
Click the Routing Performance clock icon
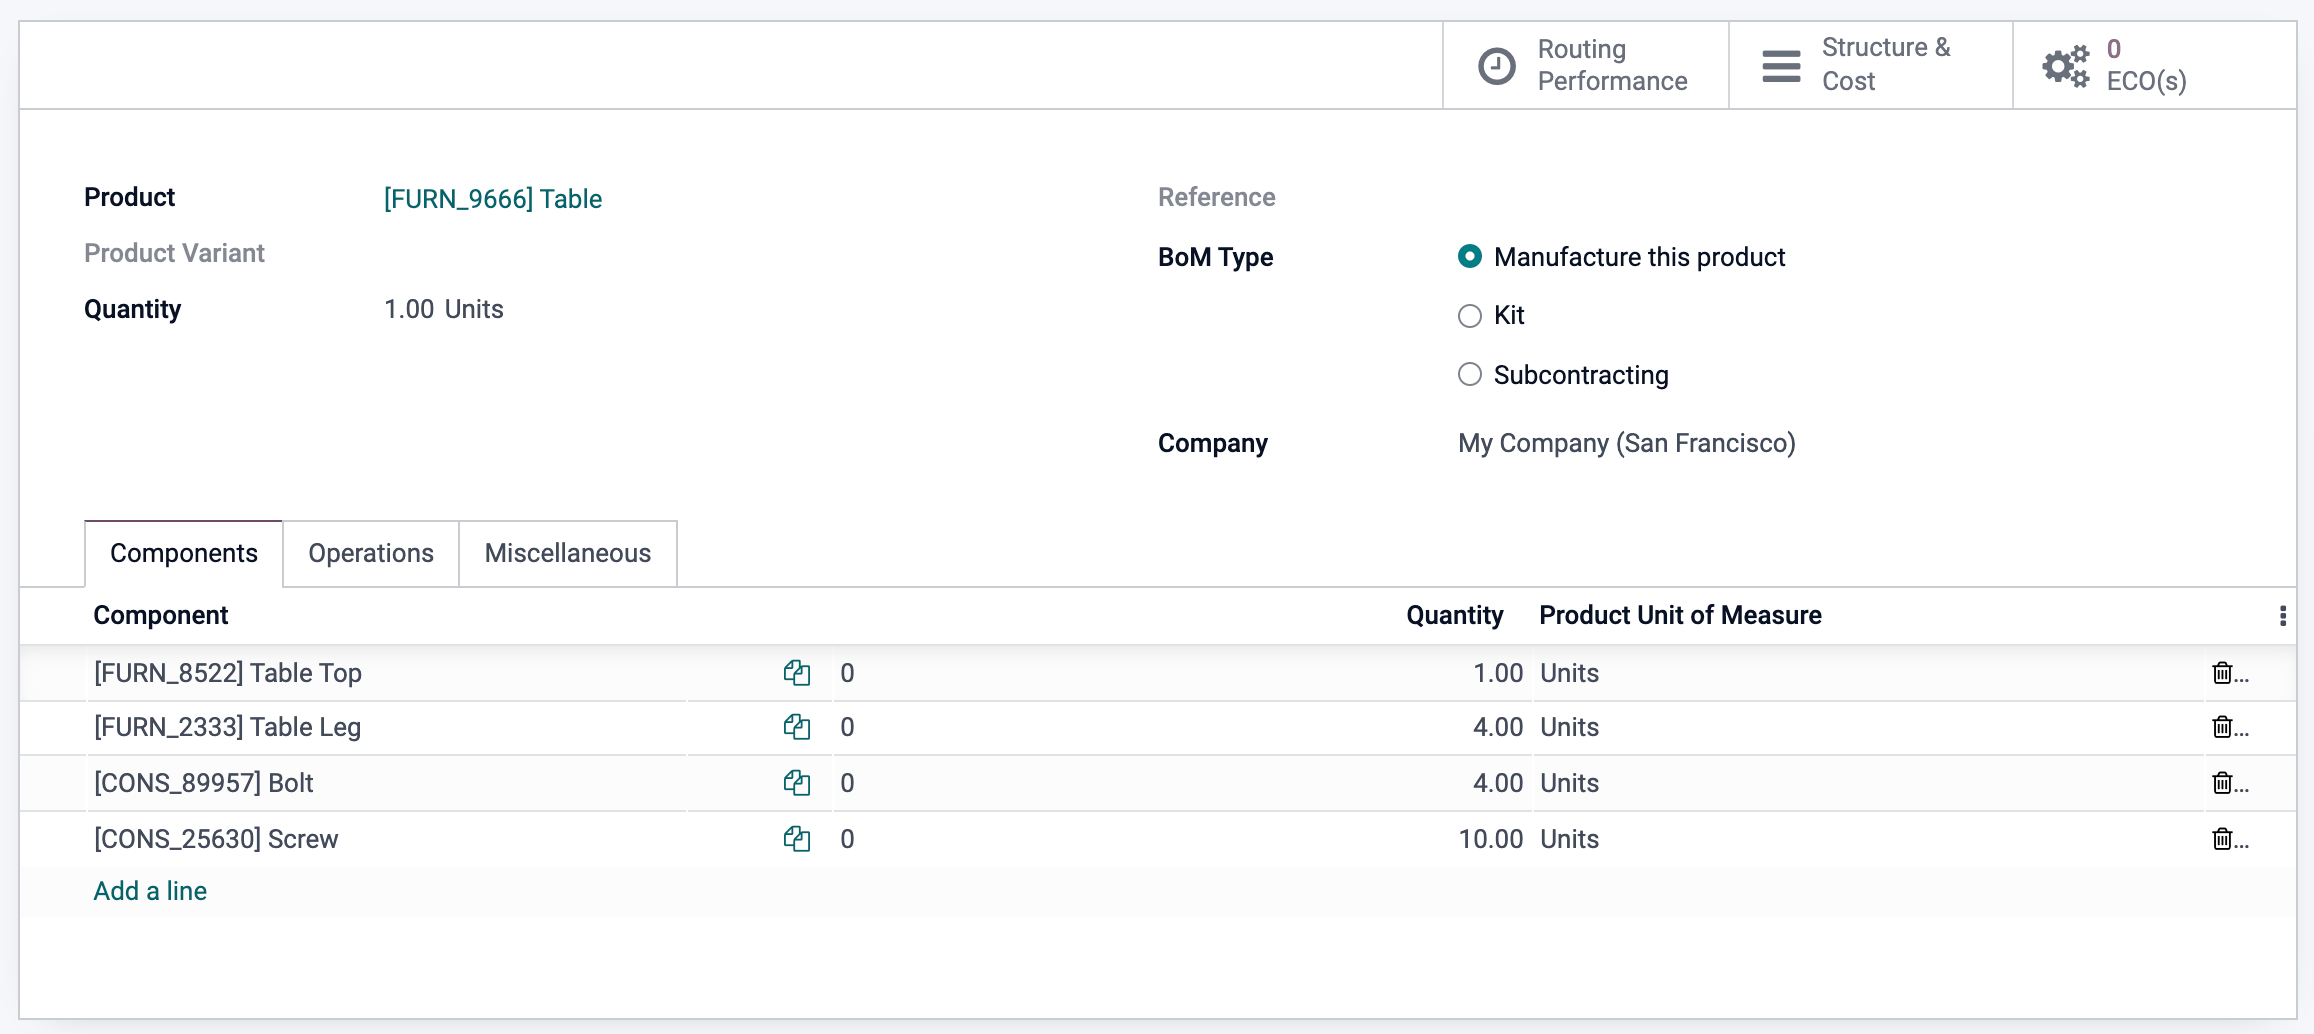pos(1497,66)
